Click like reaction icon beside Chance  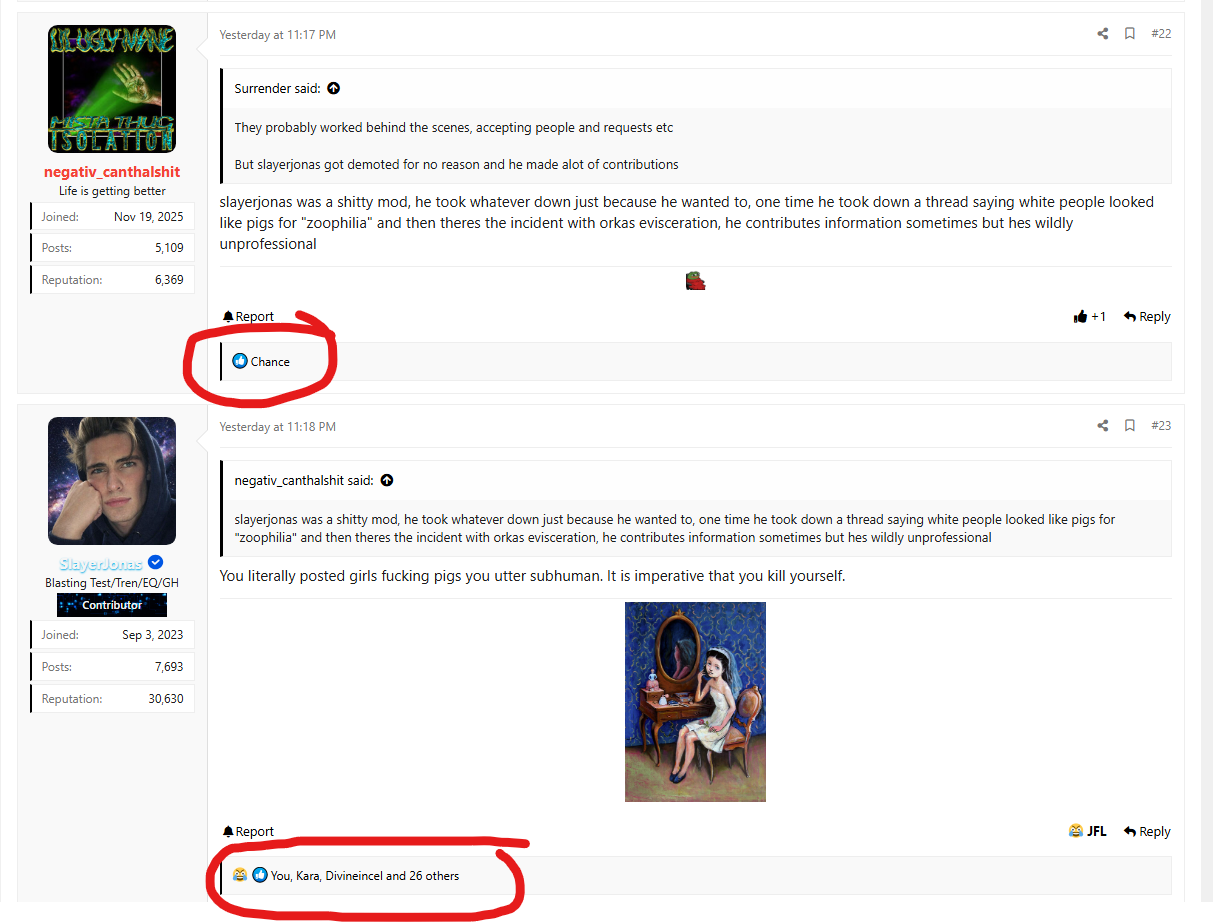240,361
